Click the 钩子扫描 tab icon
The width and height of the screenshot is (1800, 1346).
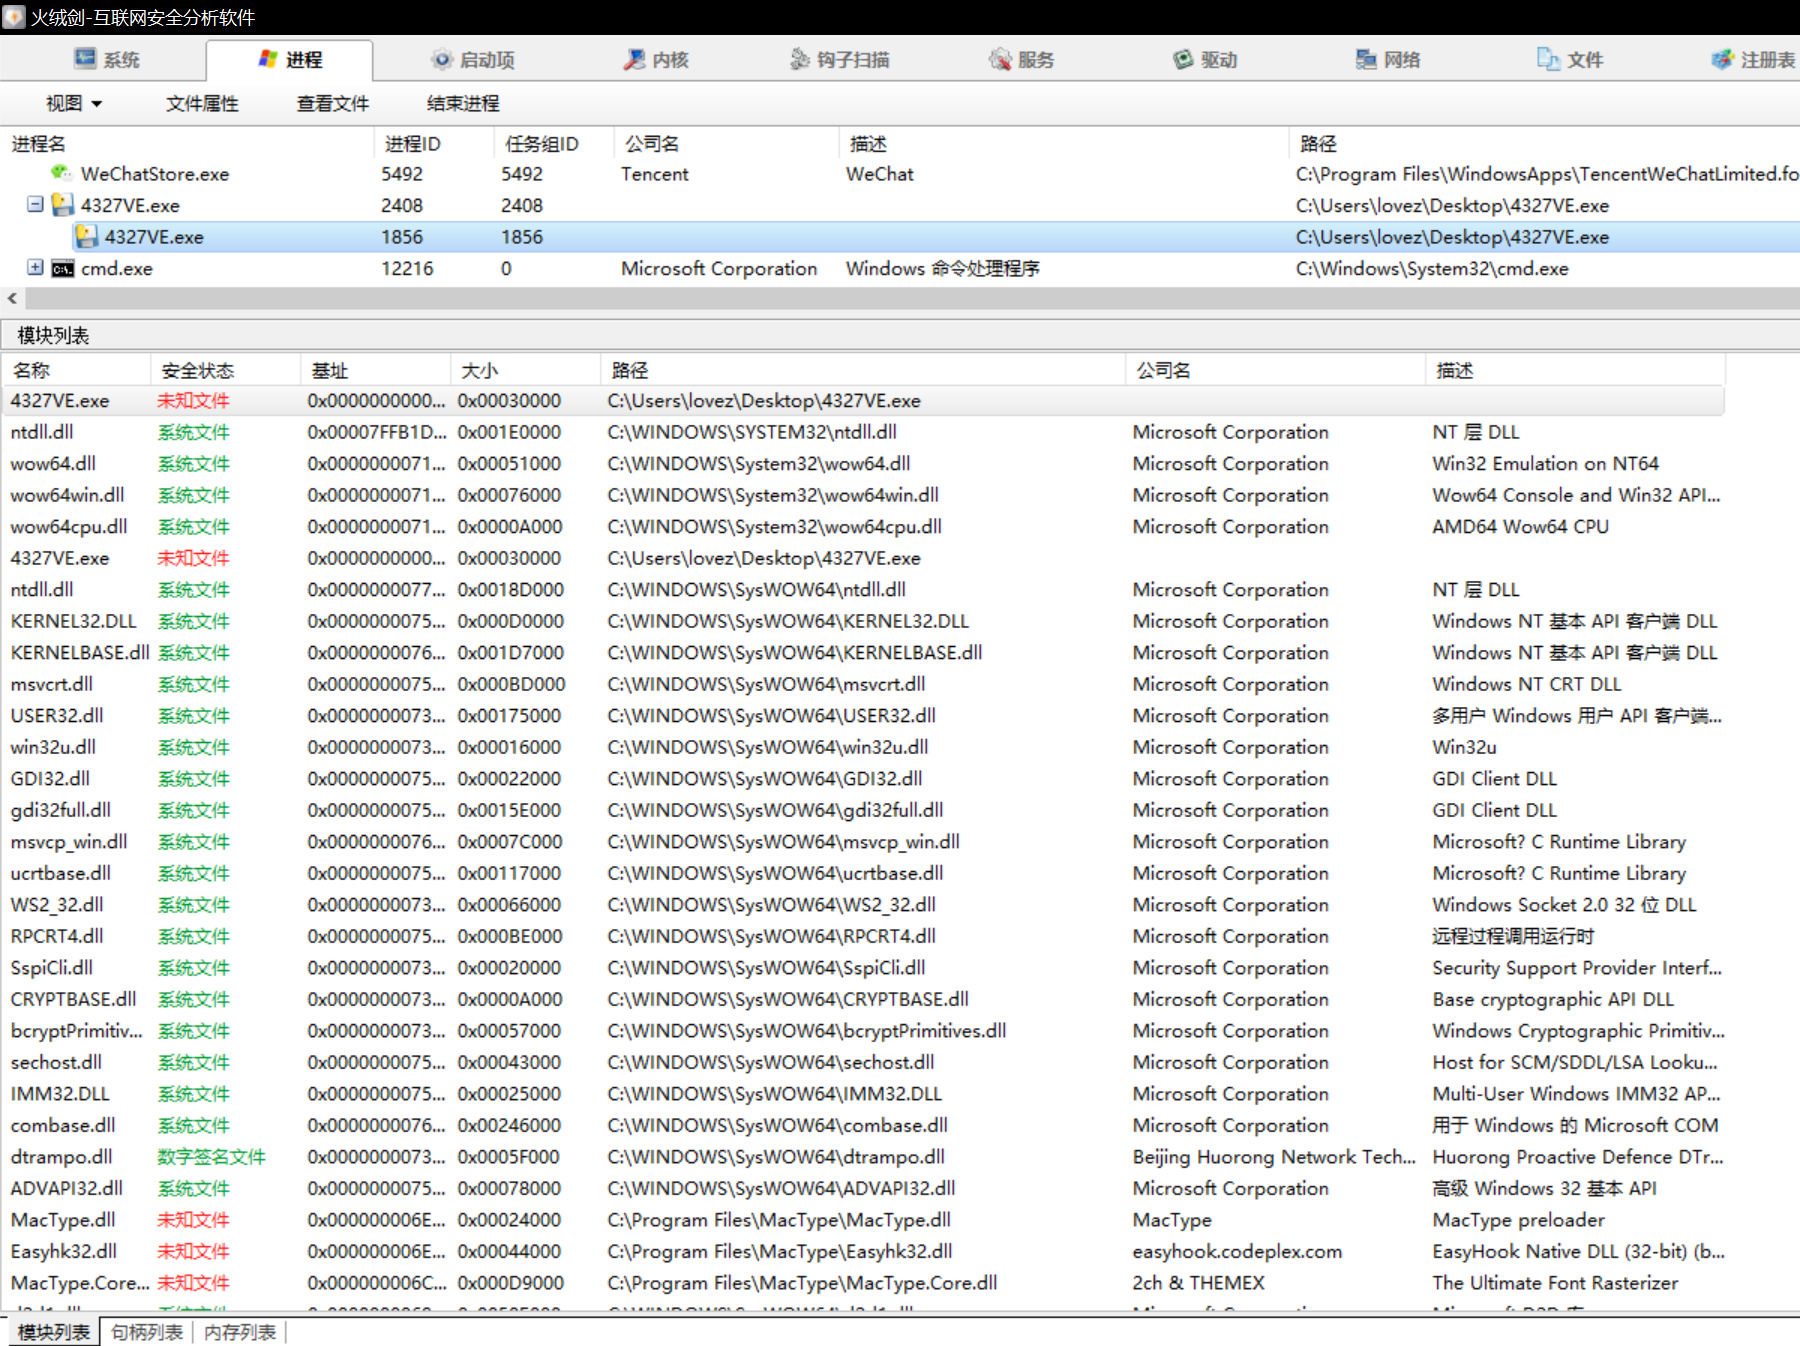click(x=799, y=59)
